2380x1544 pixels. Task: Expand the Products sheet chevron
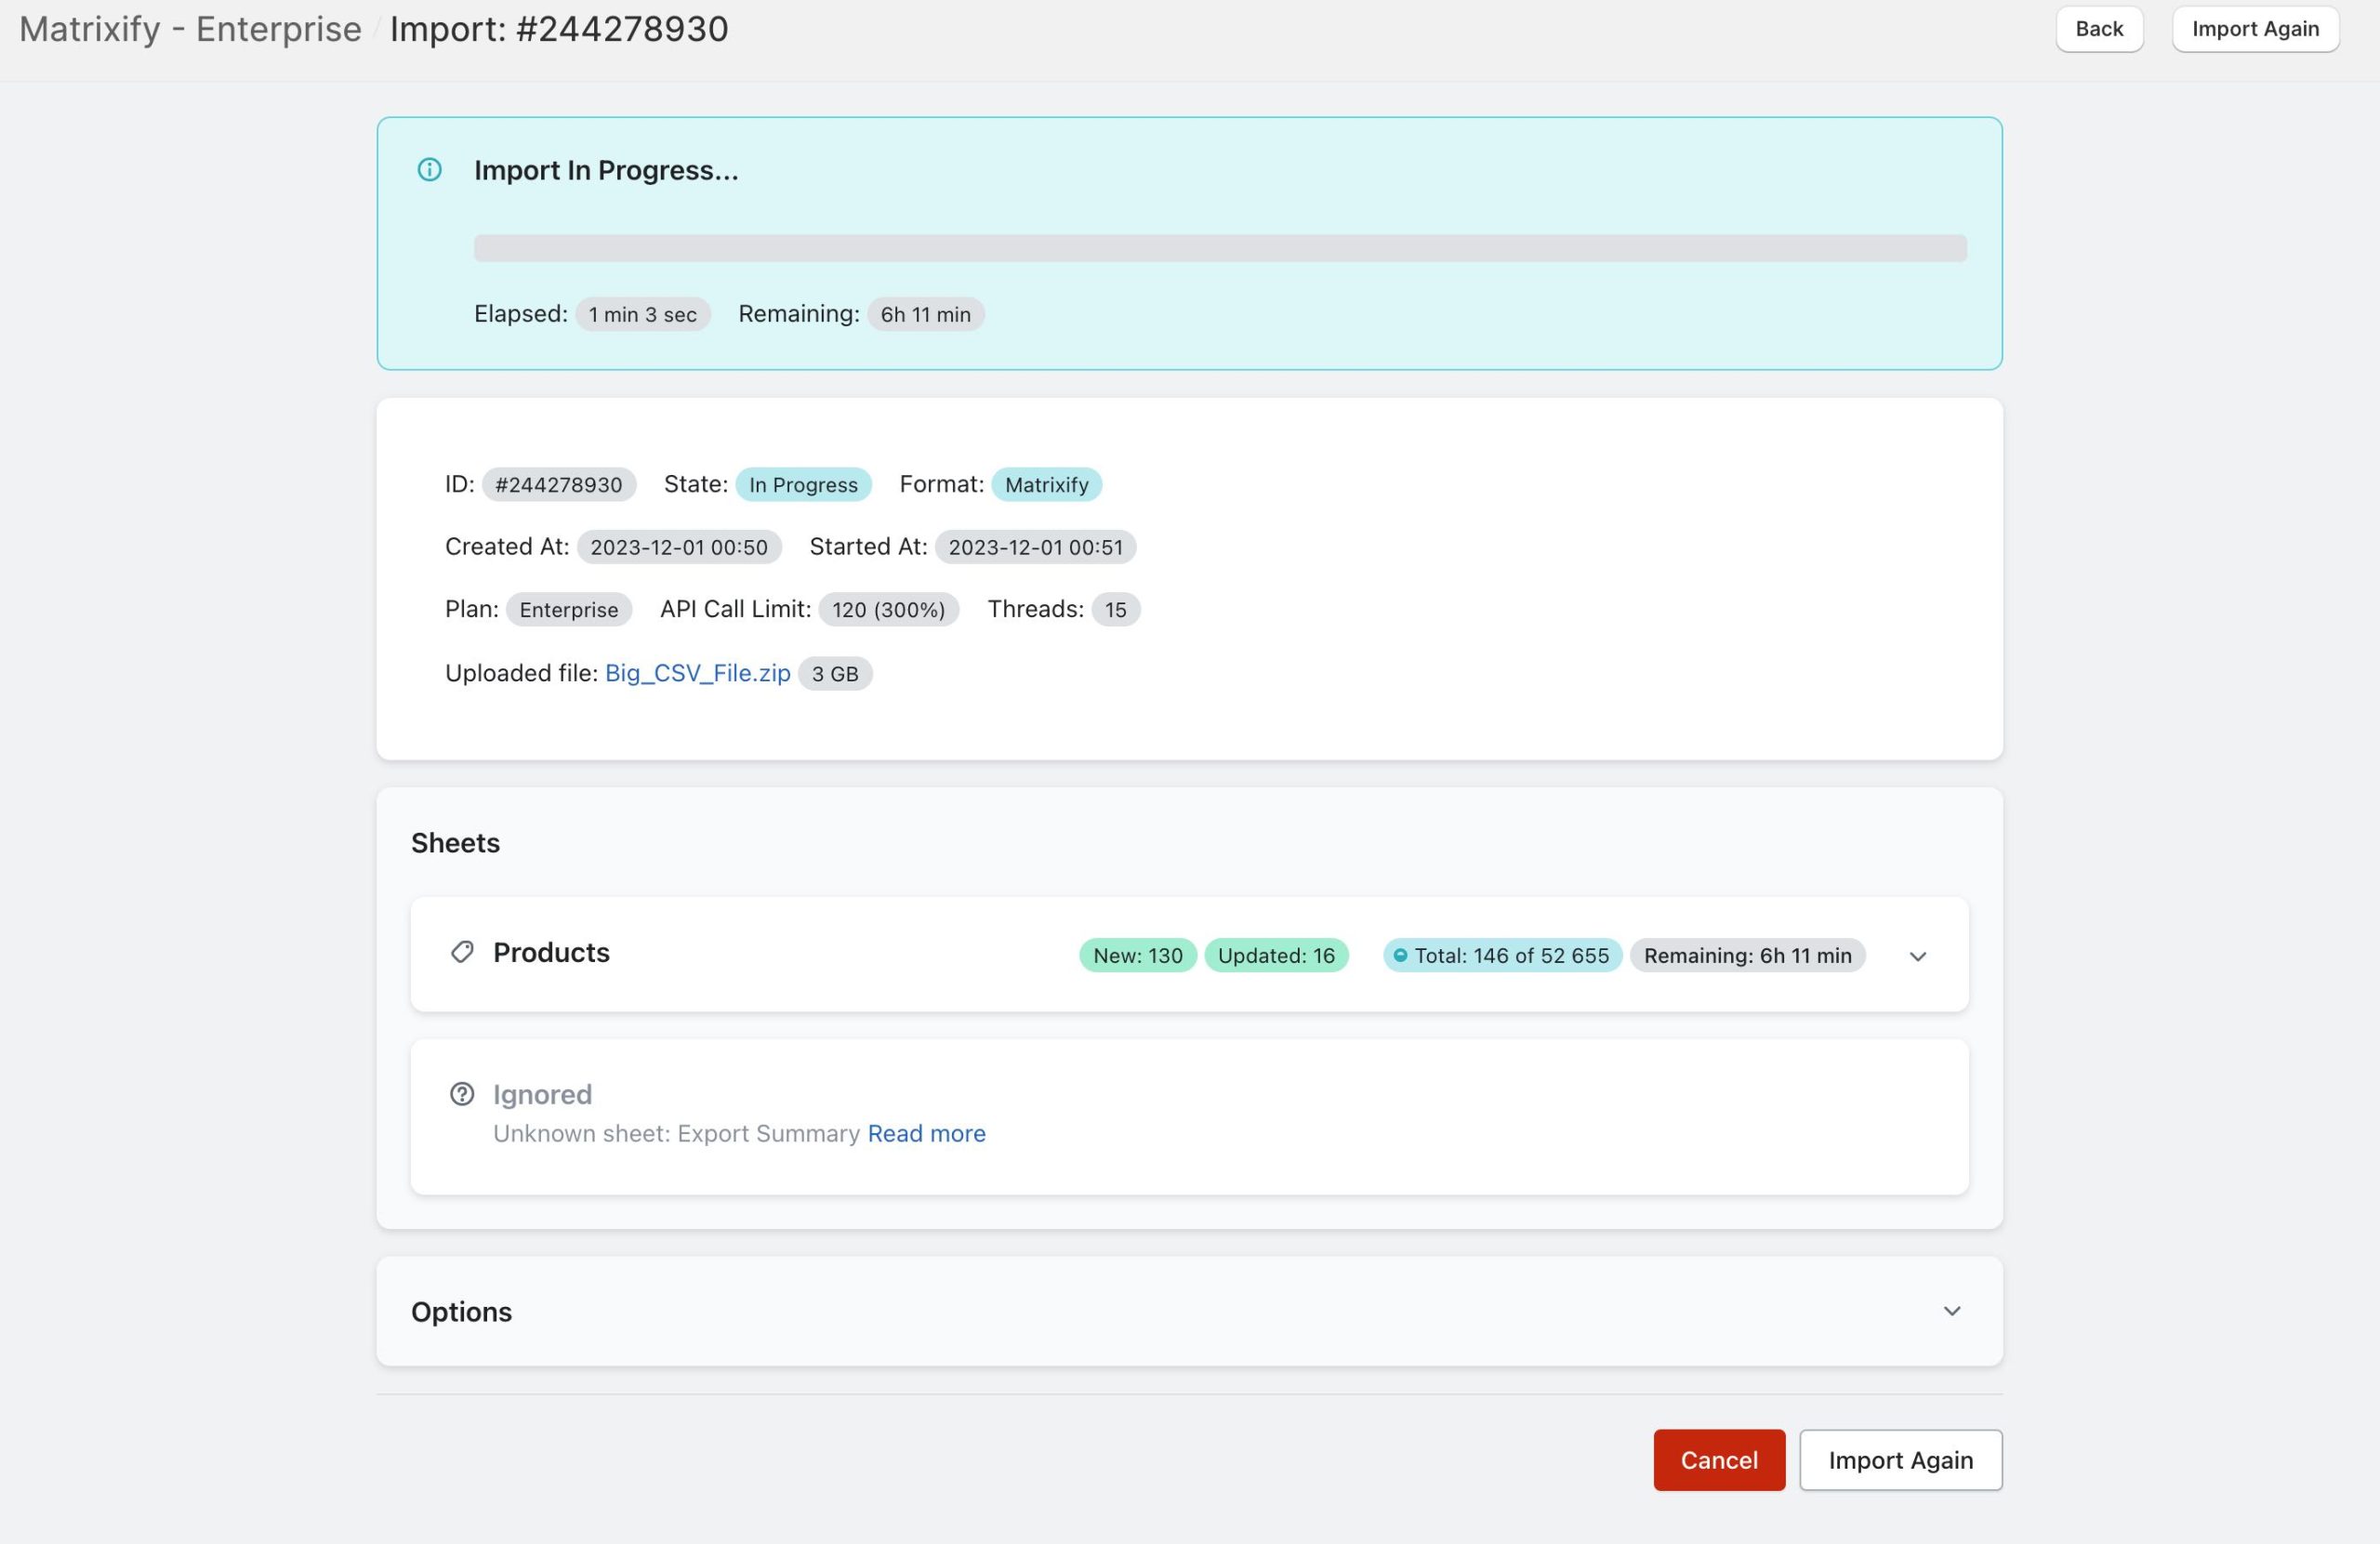(x=1917, y=956)
